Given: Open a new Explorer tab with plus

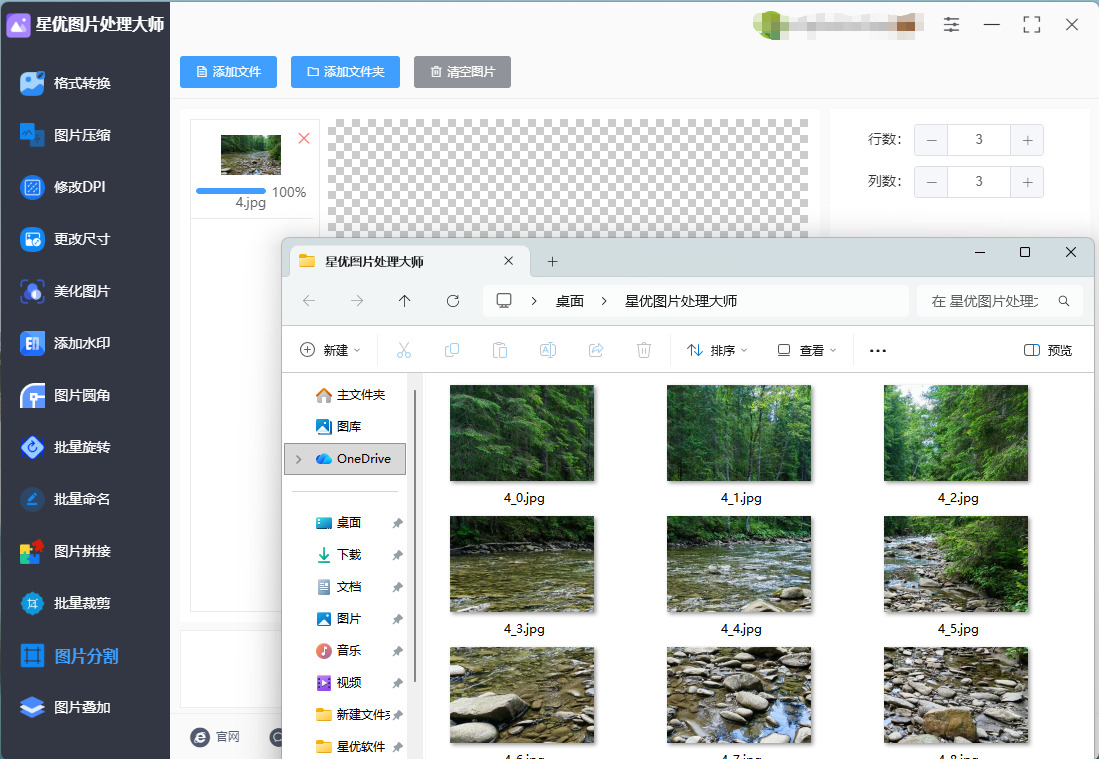Looking at the screenshot, I should tap(552, 262).
